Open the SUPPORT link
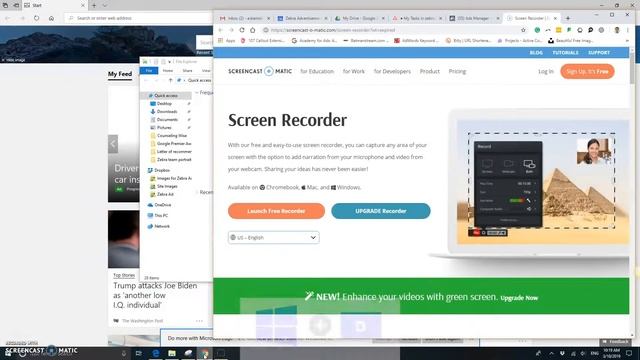 coord(599,53)
